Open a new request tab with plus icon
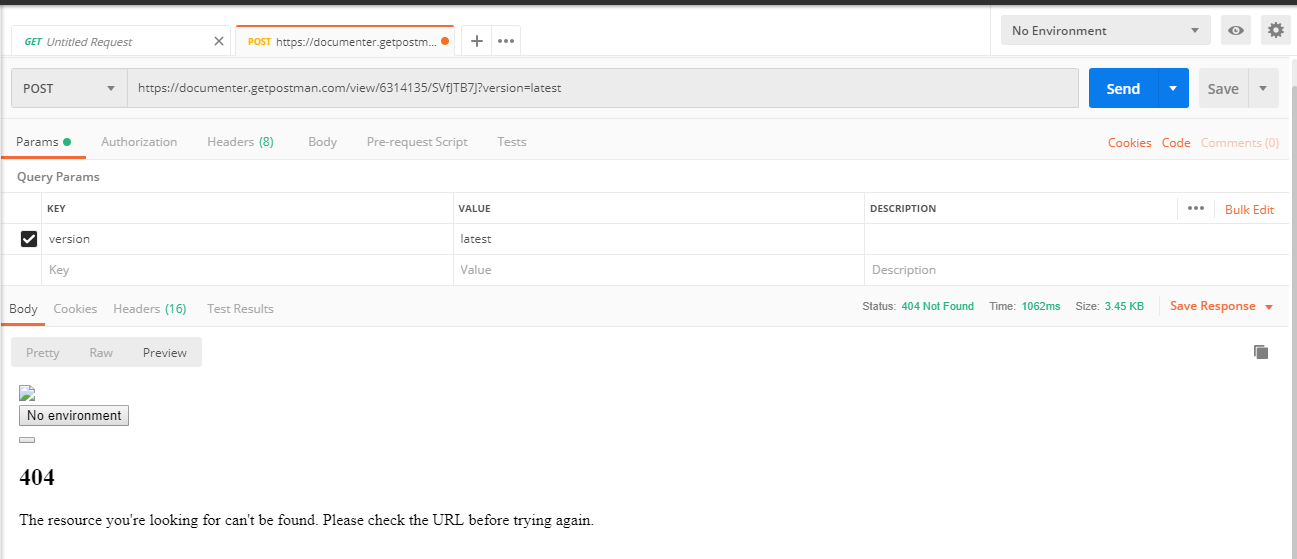The width and height of the screenshot is (1297, 559). point(477,41)
